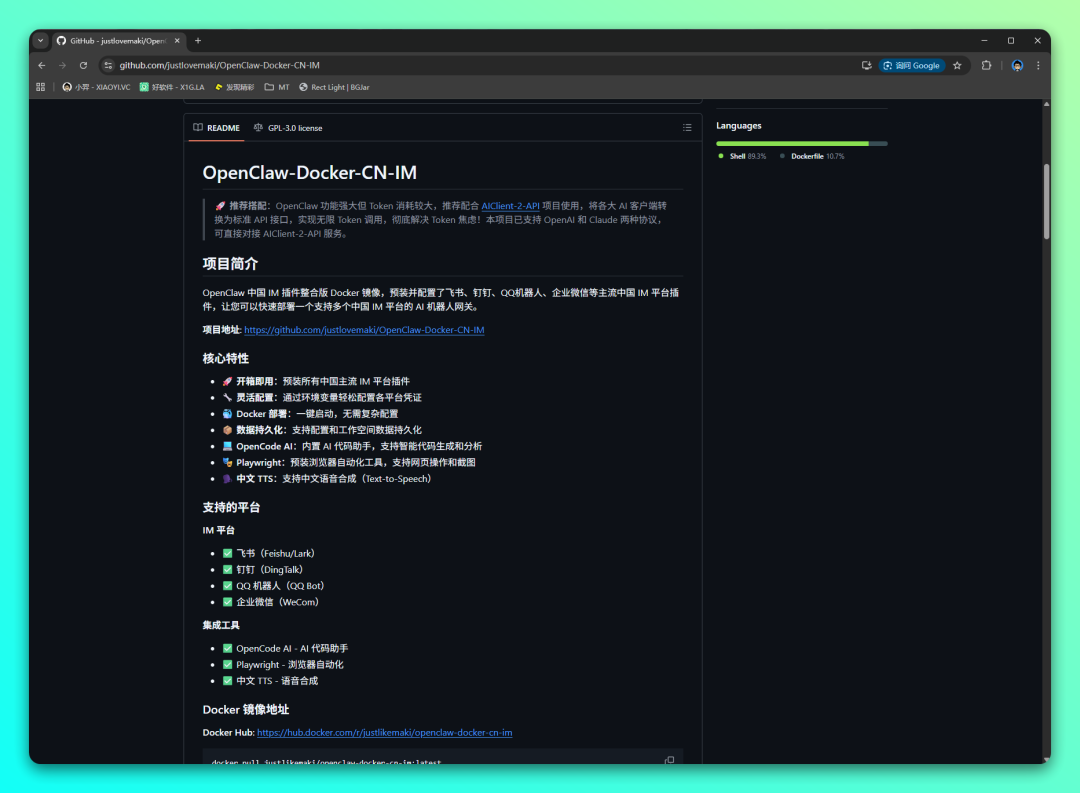This screenshot has width=1080, height=793.
Task: Click the package emoji beside 数据持久化
Action: tap(227, 430)
